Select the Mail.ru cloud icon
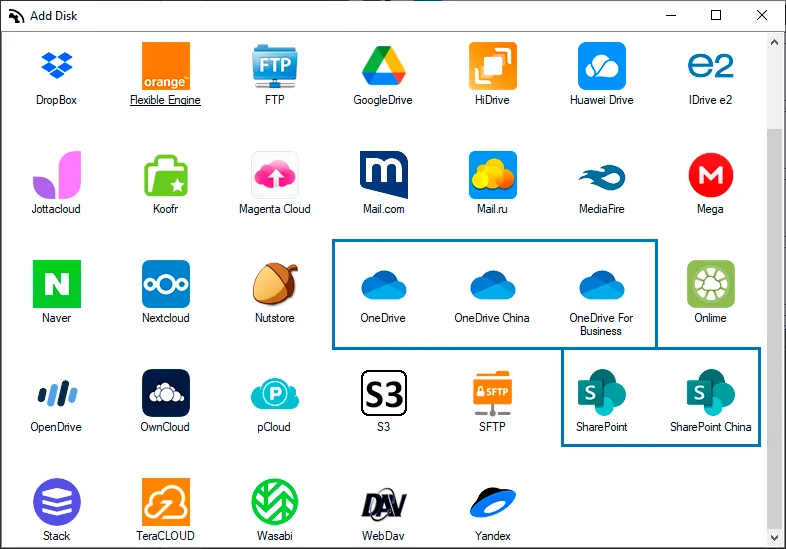Image resolution: width=786 pixels, height=549 pixels. (x=492, y=175)
